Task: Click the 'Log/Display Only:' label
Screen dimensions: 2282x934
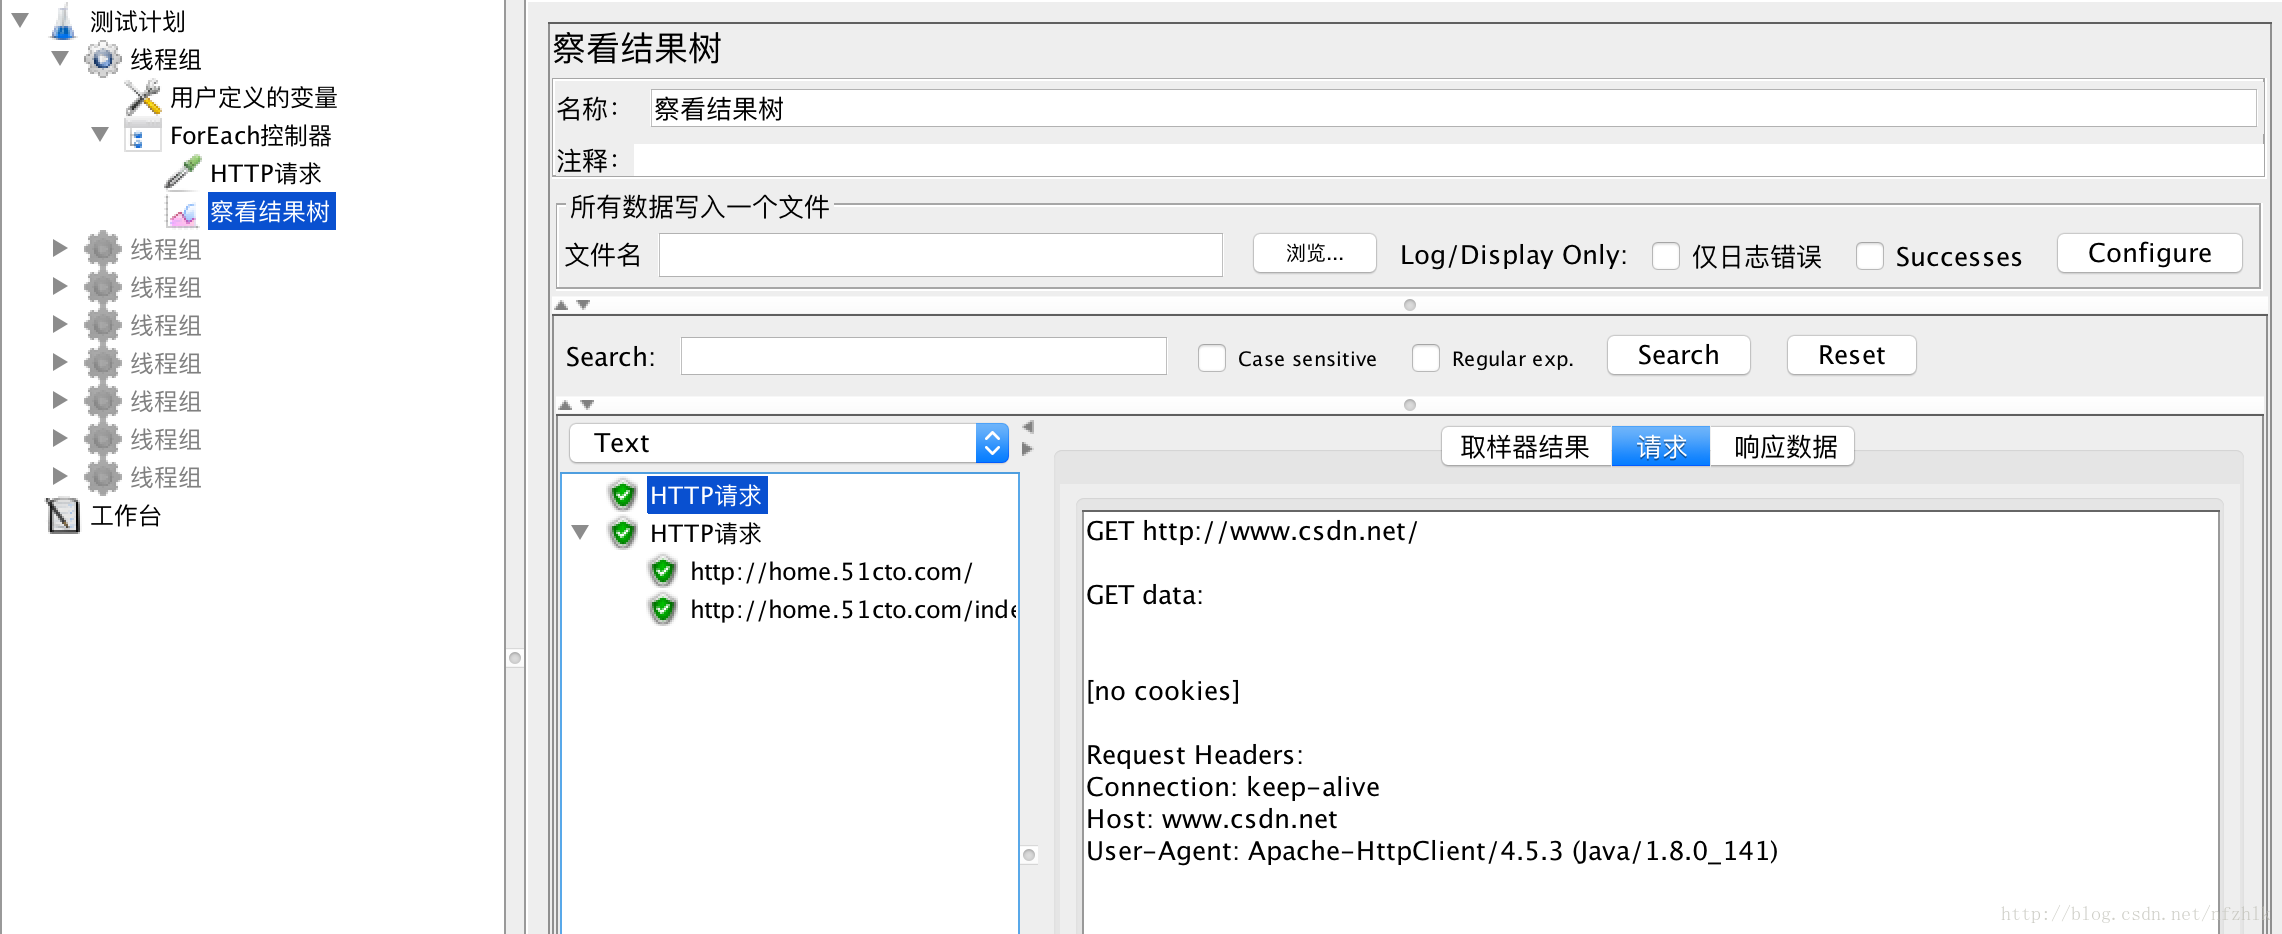Action: [1514, 256]
